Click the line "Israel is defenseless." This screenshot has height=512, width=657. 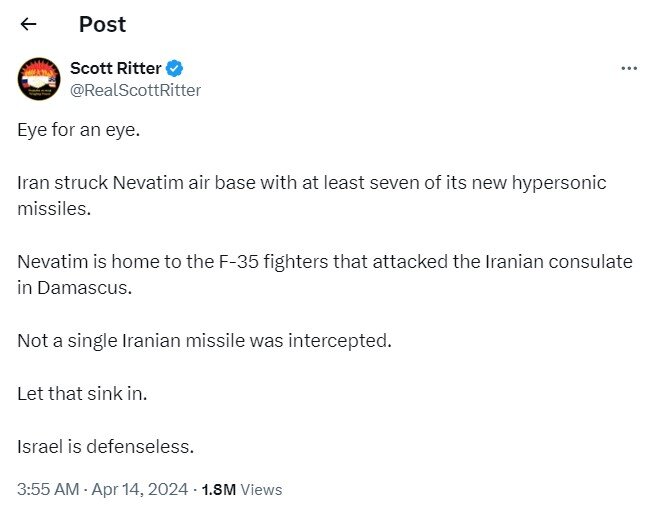tap(105, 445)
